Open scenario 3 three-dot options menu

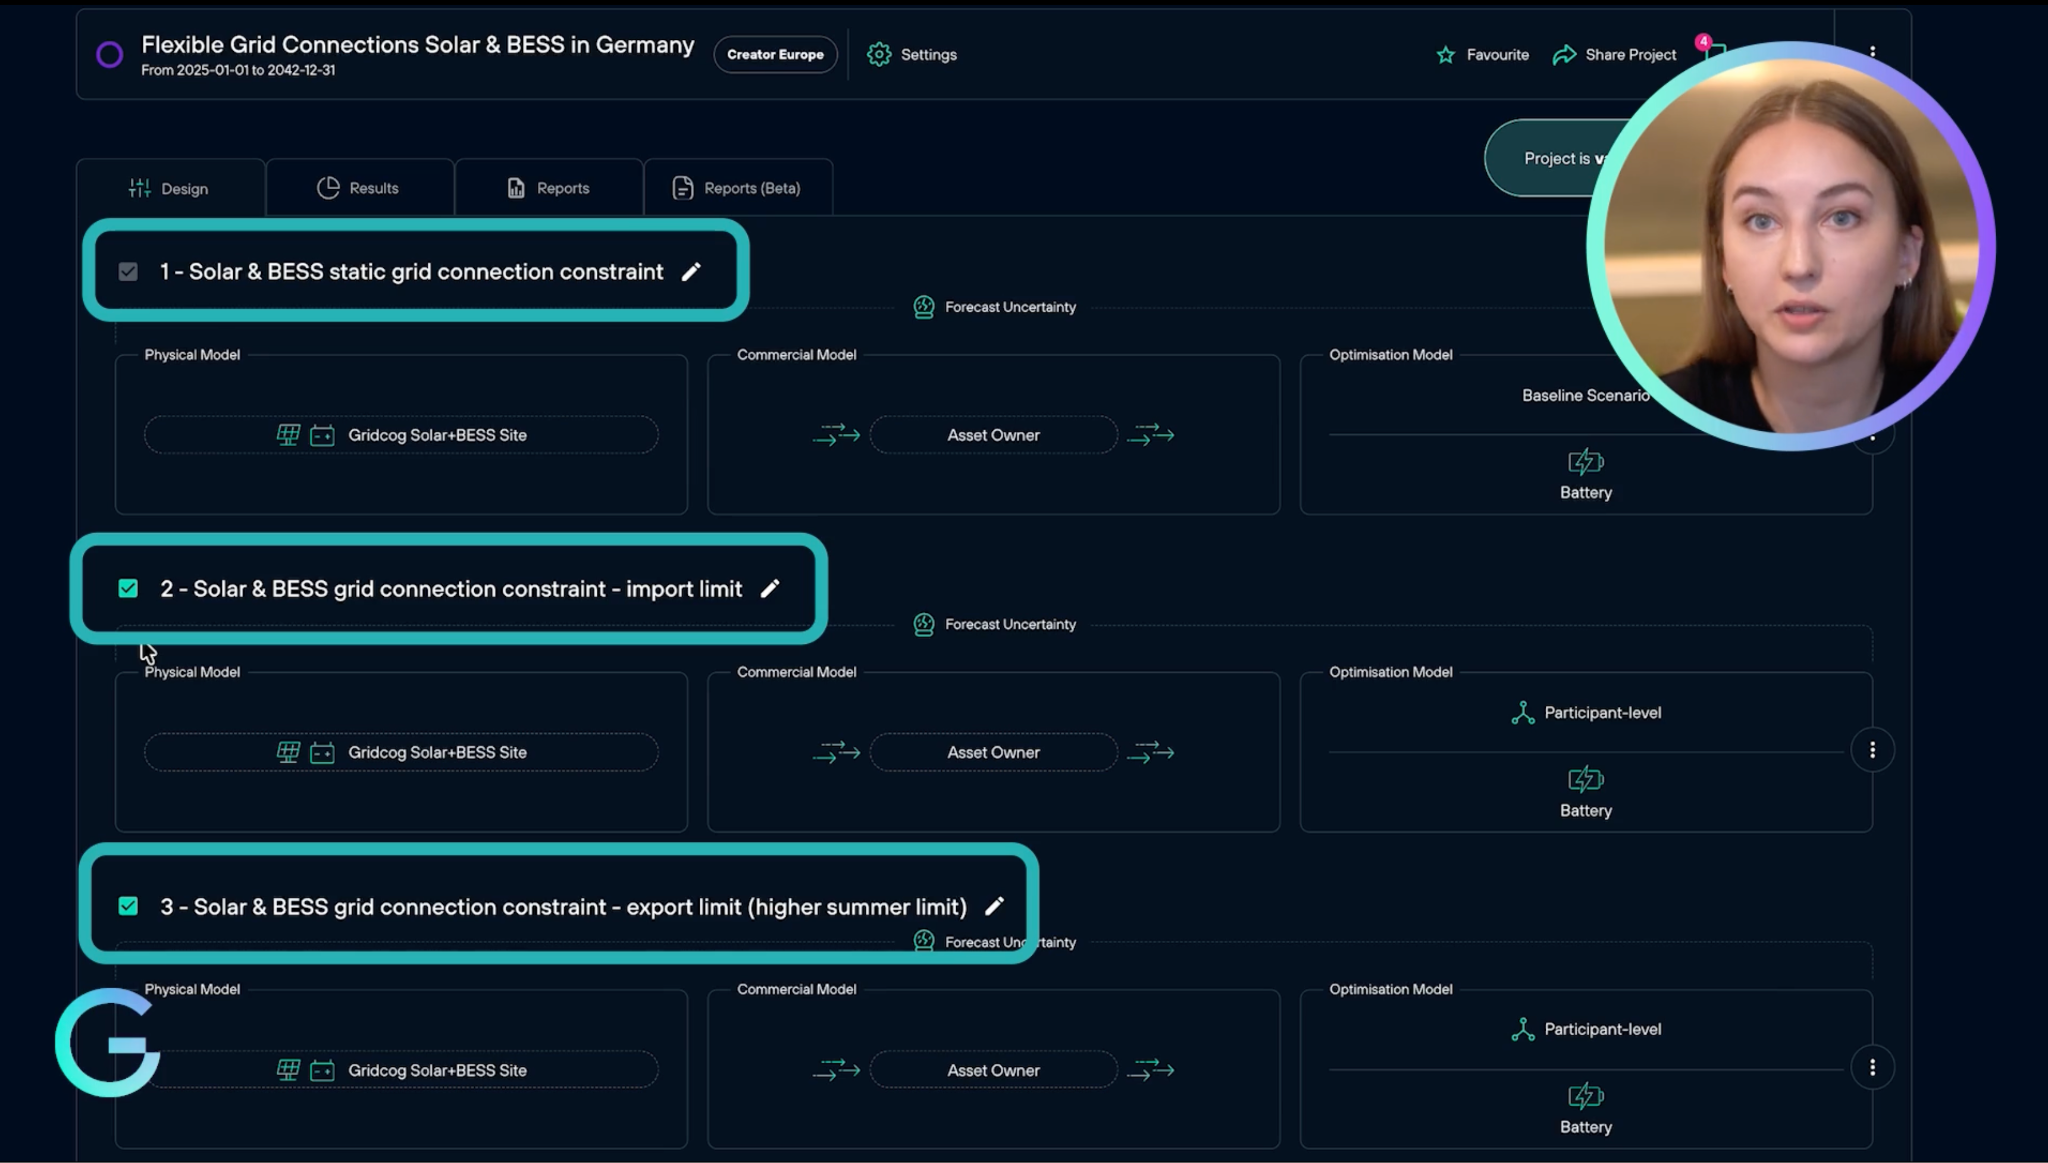point(1872,1068)
